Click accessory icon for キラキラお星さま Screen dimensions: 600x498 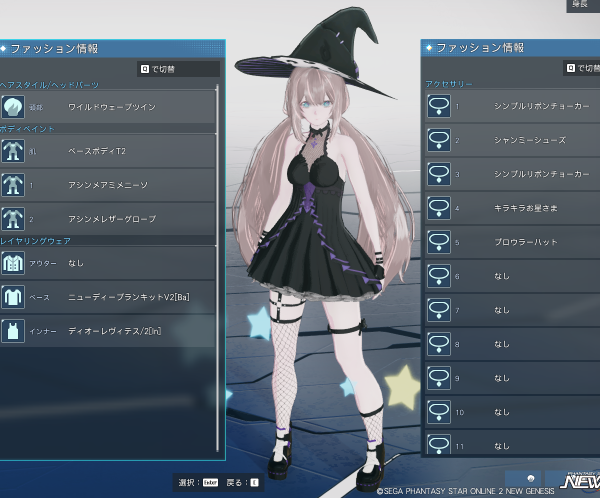point(439,208)
